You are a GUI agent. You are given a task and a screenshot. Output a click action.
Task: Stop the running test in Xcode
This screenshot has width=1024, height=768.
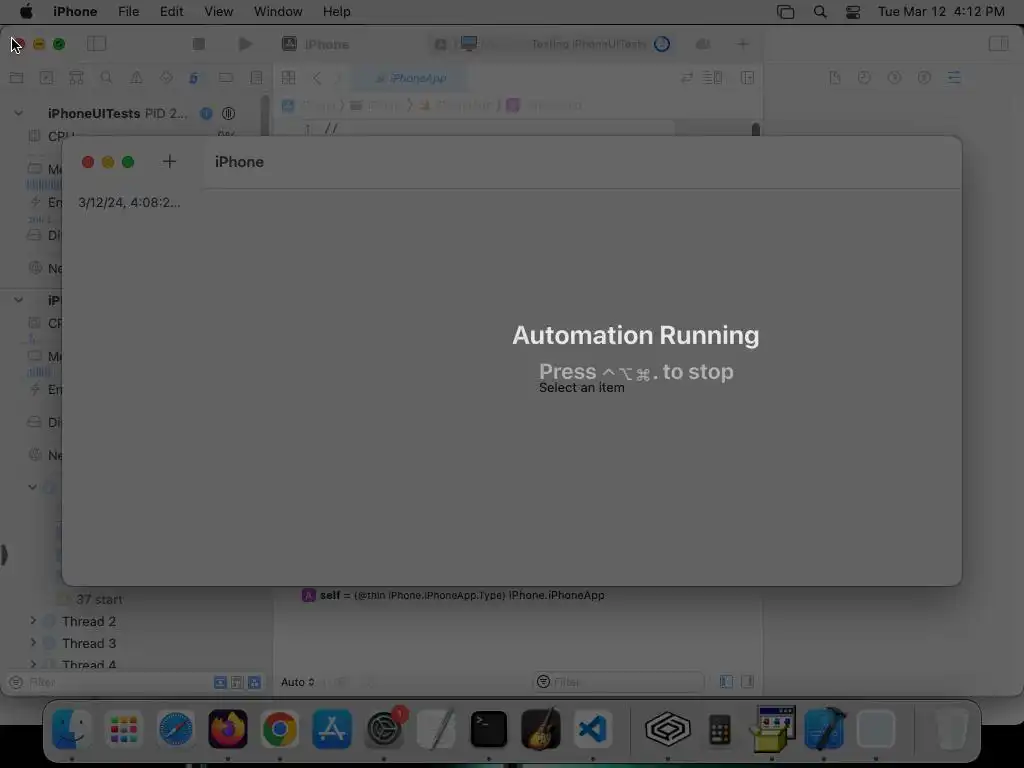[199, 44]
